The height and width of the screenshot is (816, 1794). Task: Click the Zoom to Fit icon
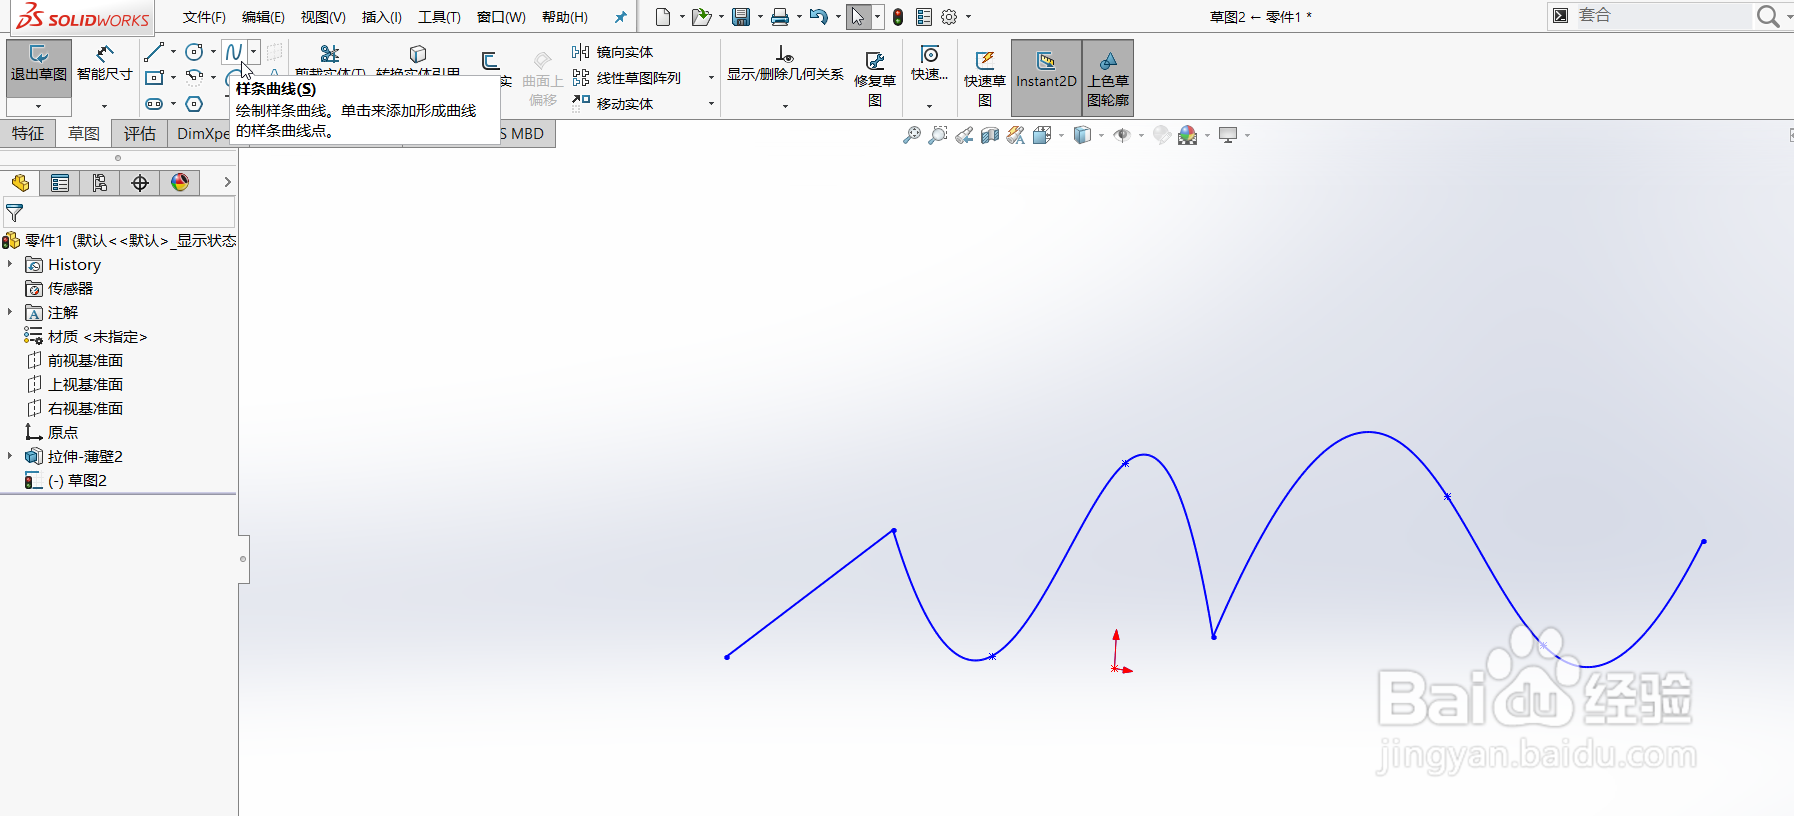[912, 135]
